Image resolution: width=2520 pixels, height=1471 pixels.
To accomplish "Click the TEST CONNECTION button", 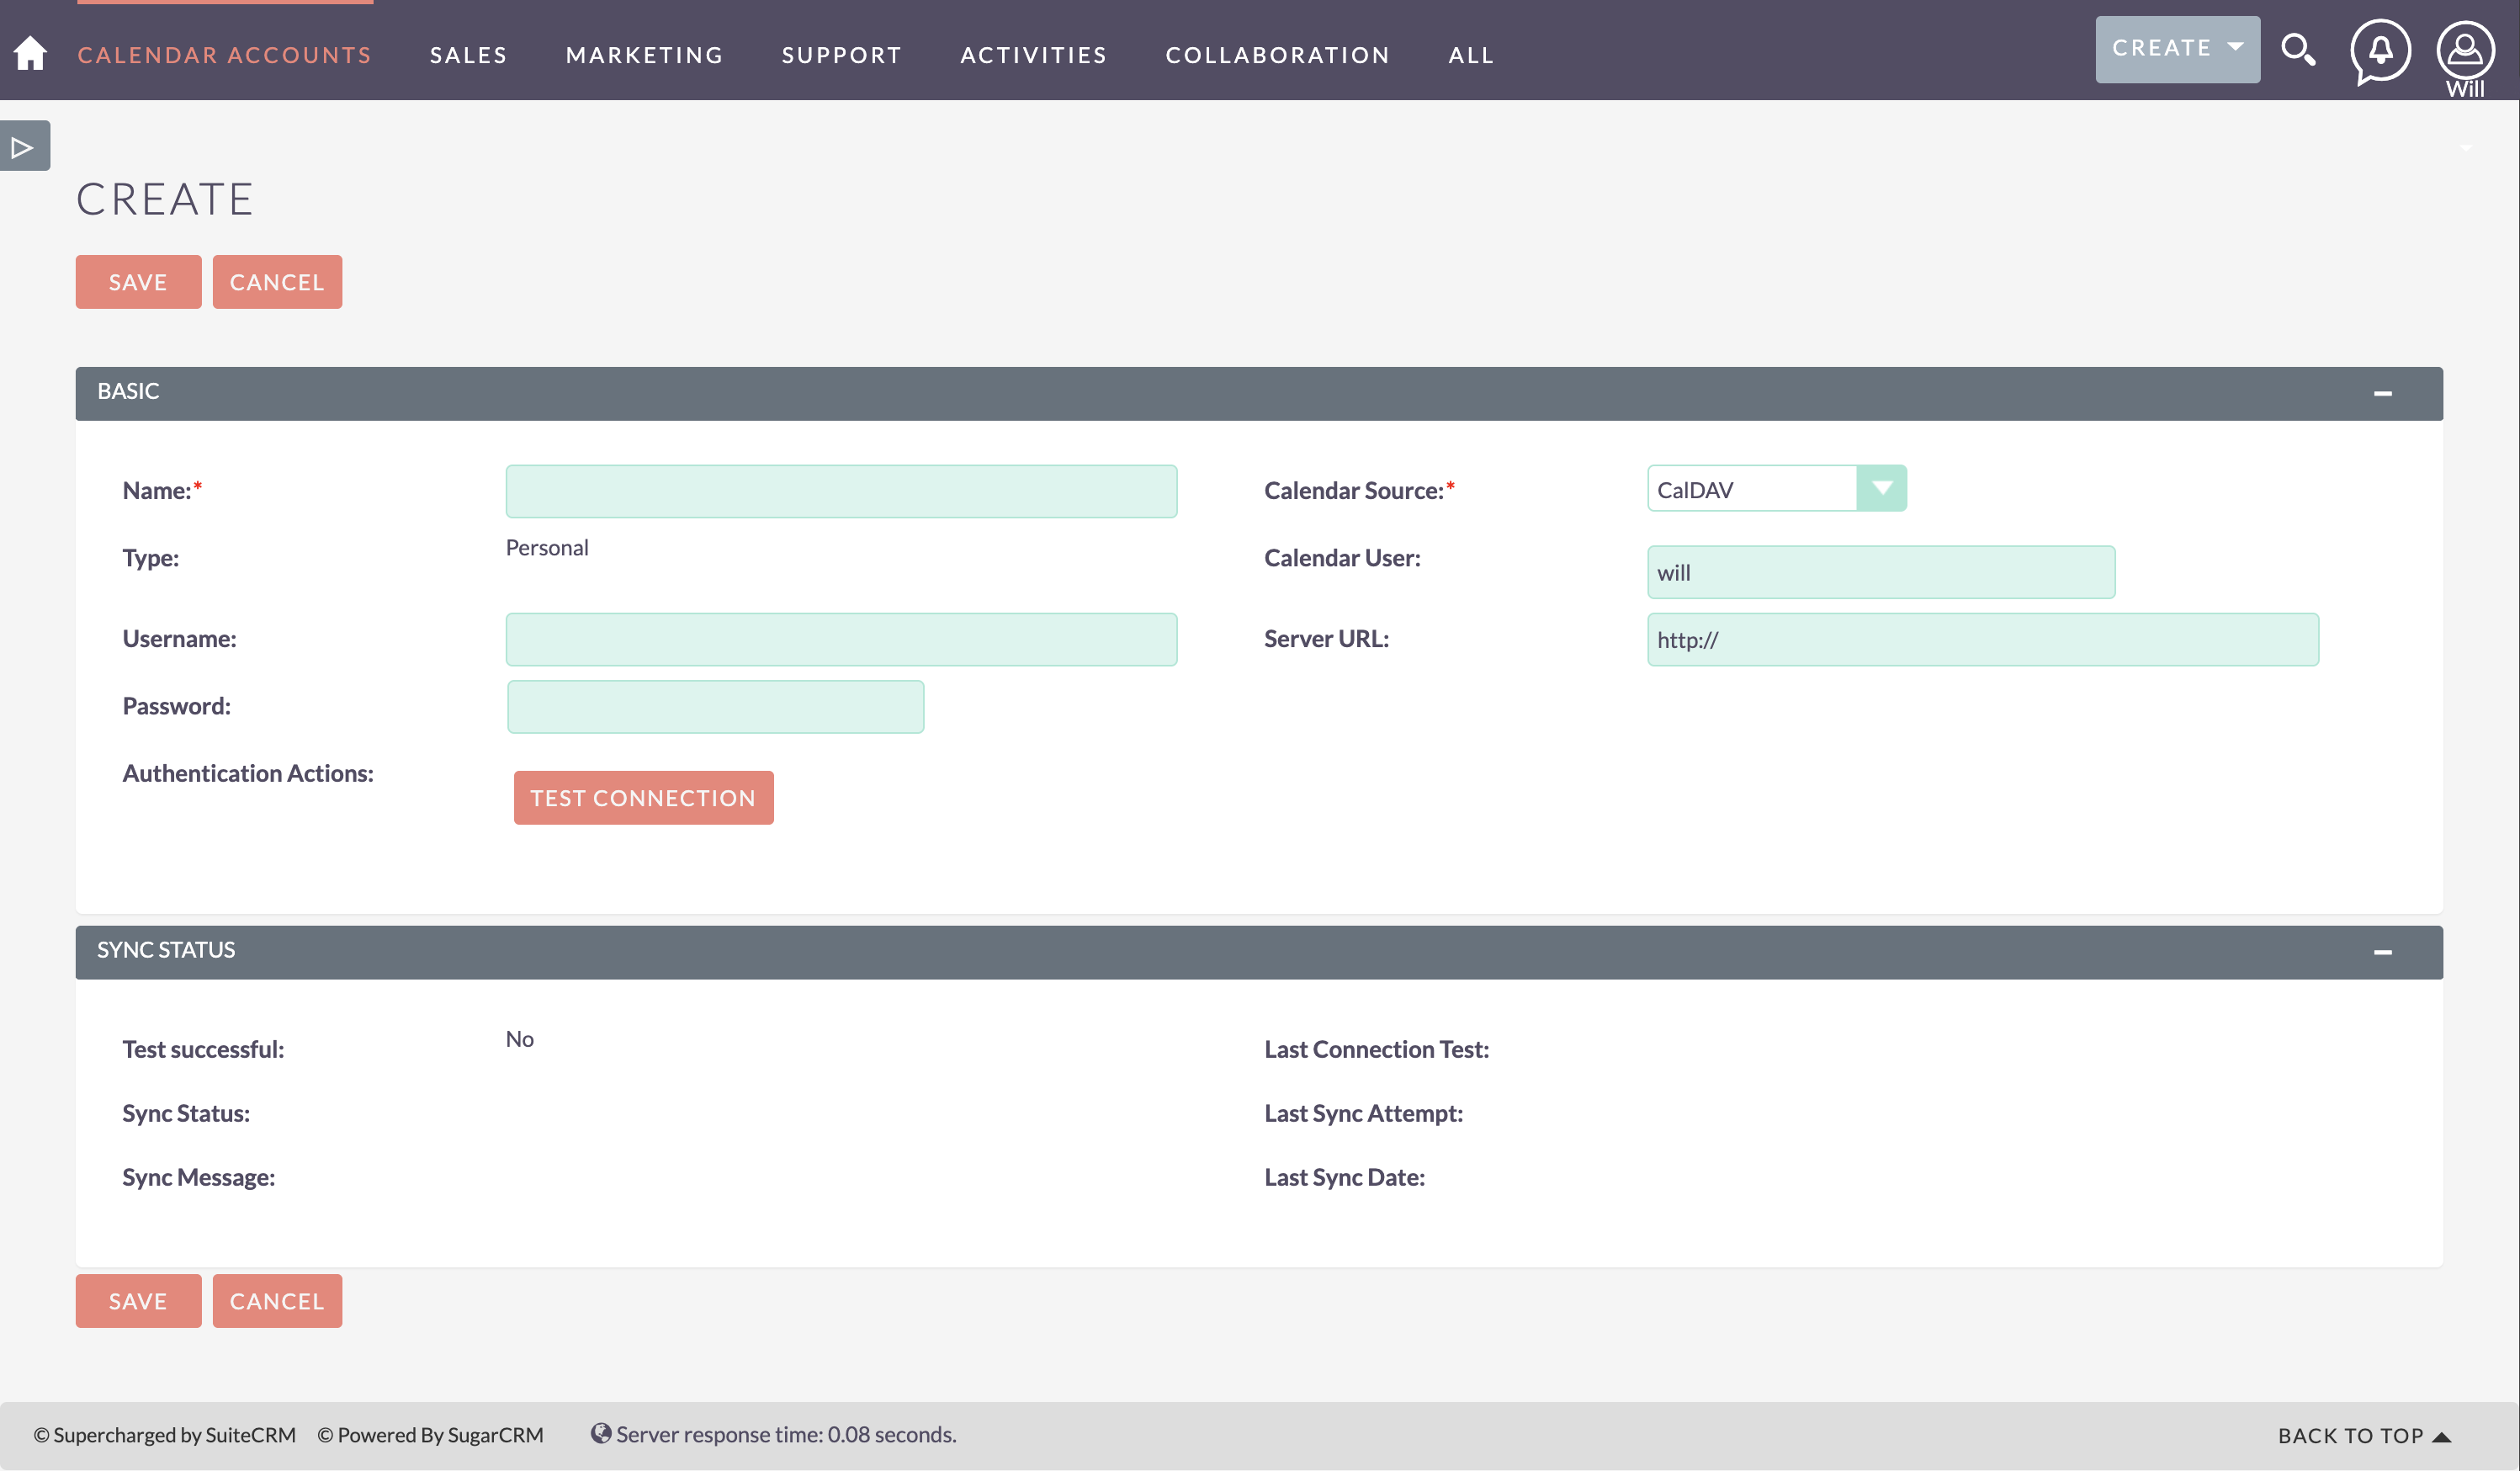I will tap(643, 797).
